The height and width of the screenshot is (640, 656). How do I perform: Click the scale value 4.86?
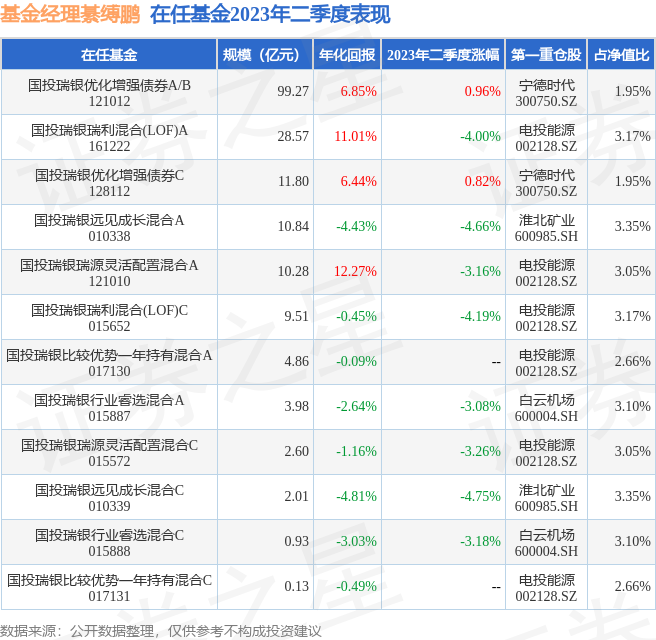[296, 361]
